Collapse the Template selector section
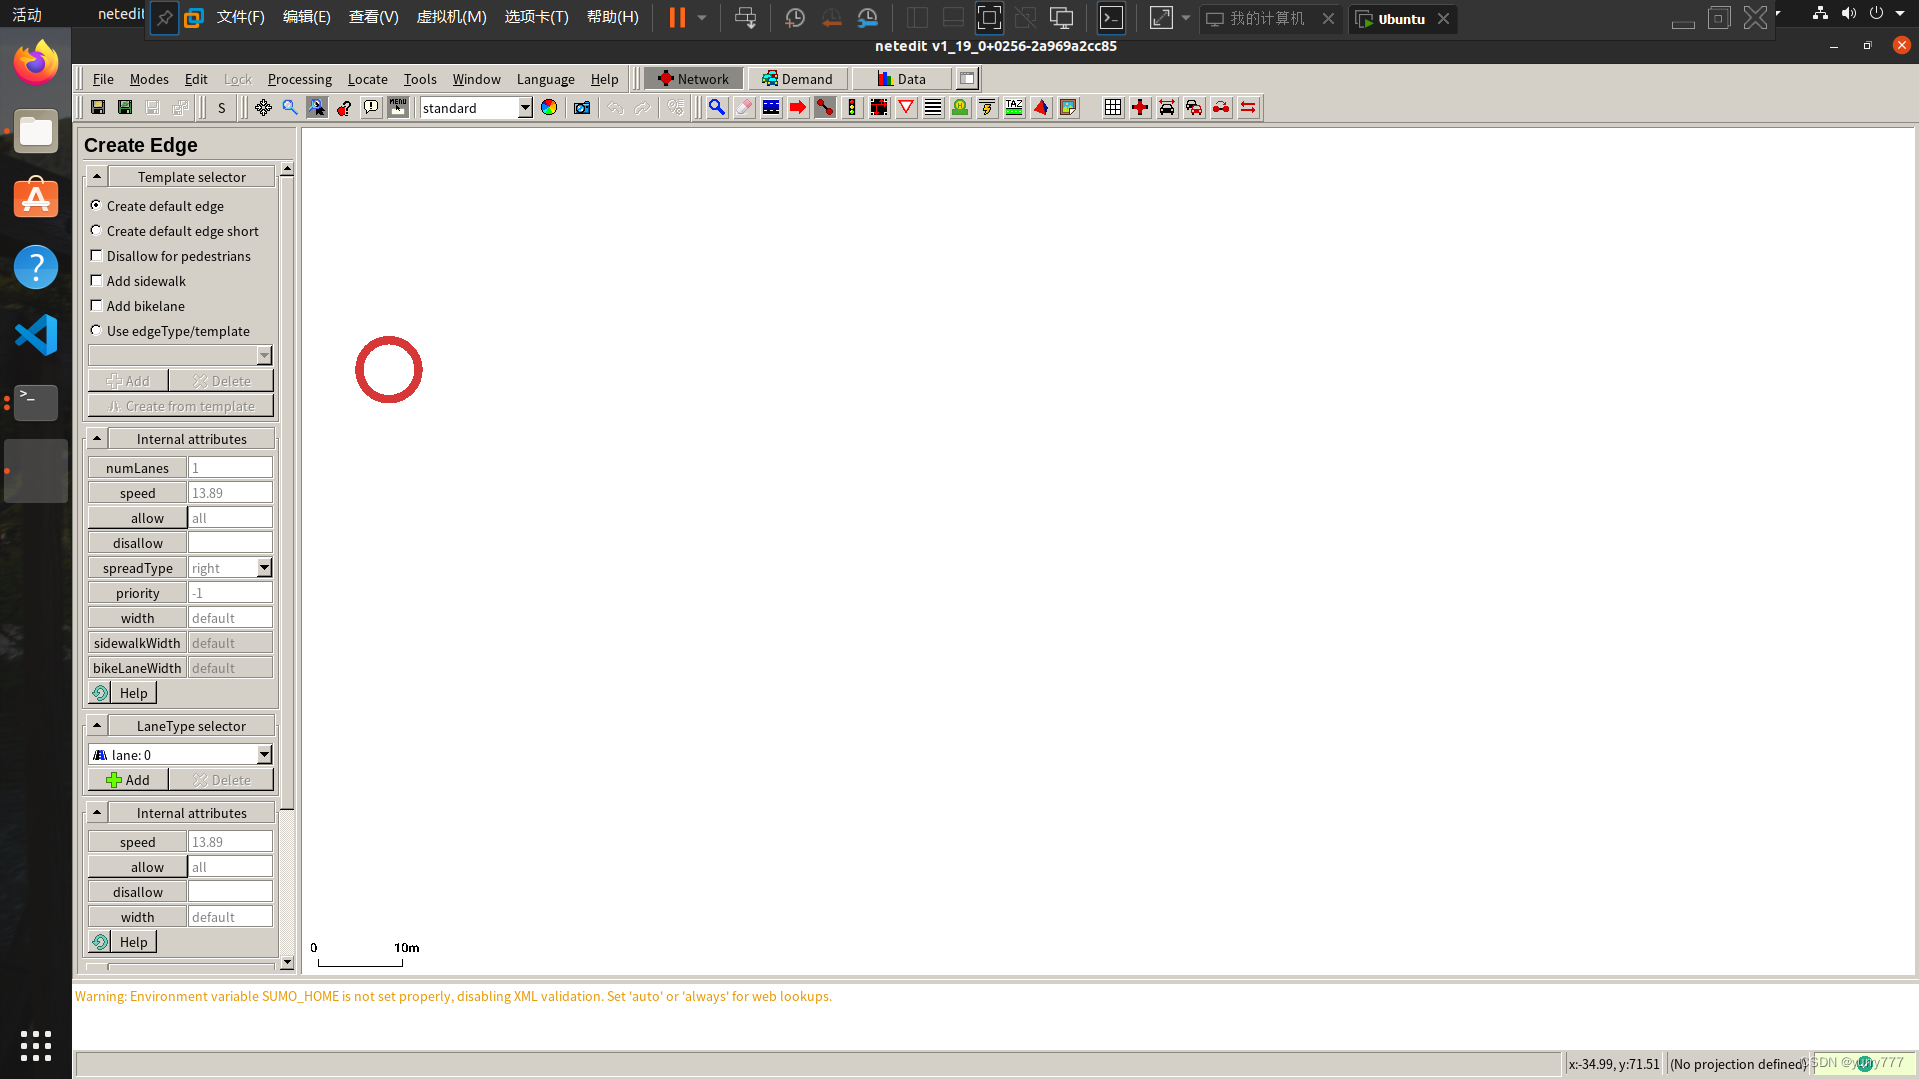1919x1079 pixels. click(x=97, y=176)
